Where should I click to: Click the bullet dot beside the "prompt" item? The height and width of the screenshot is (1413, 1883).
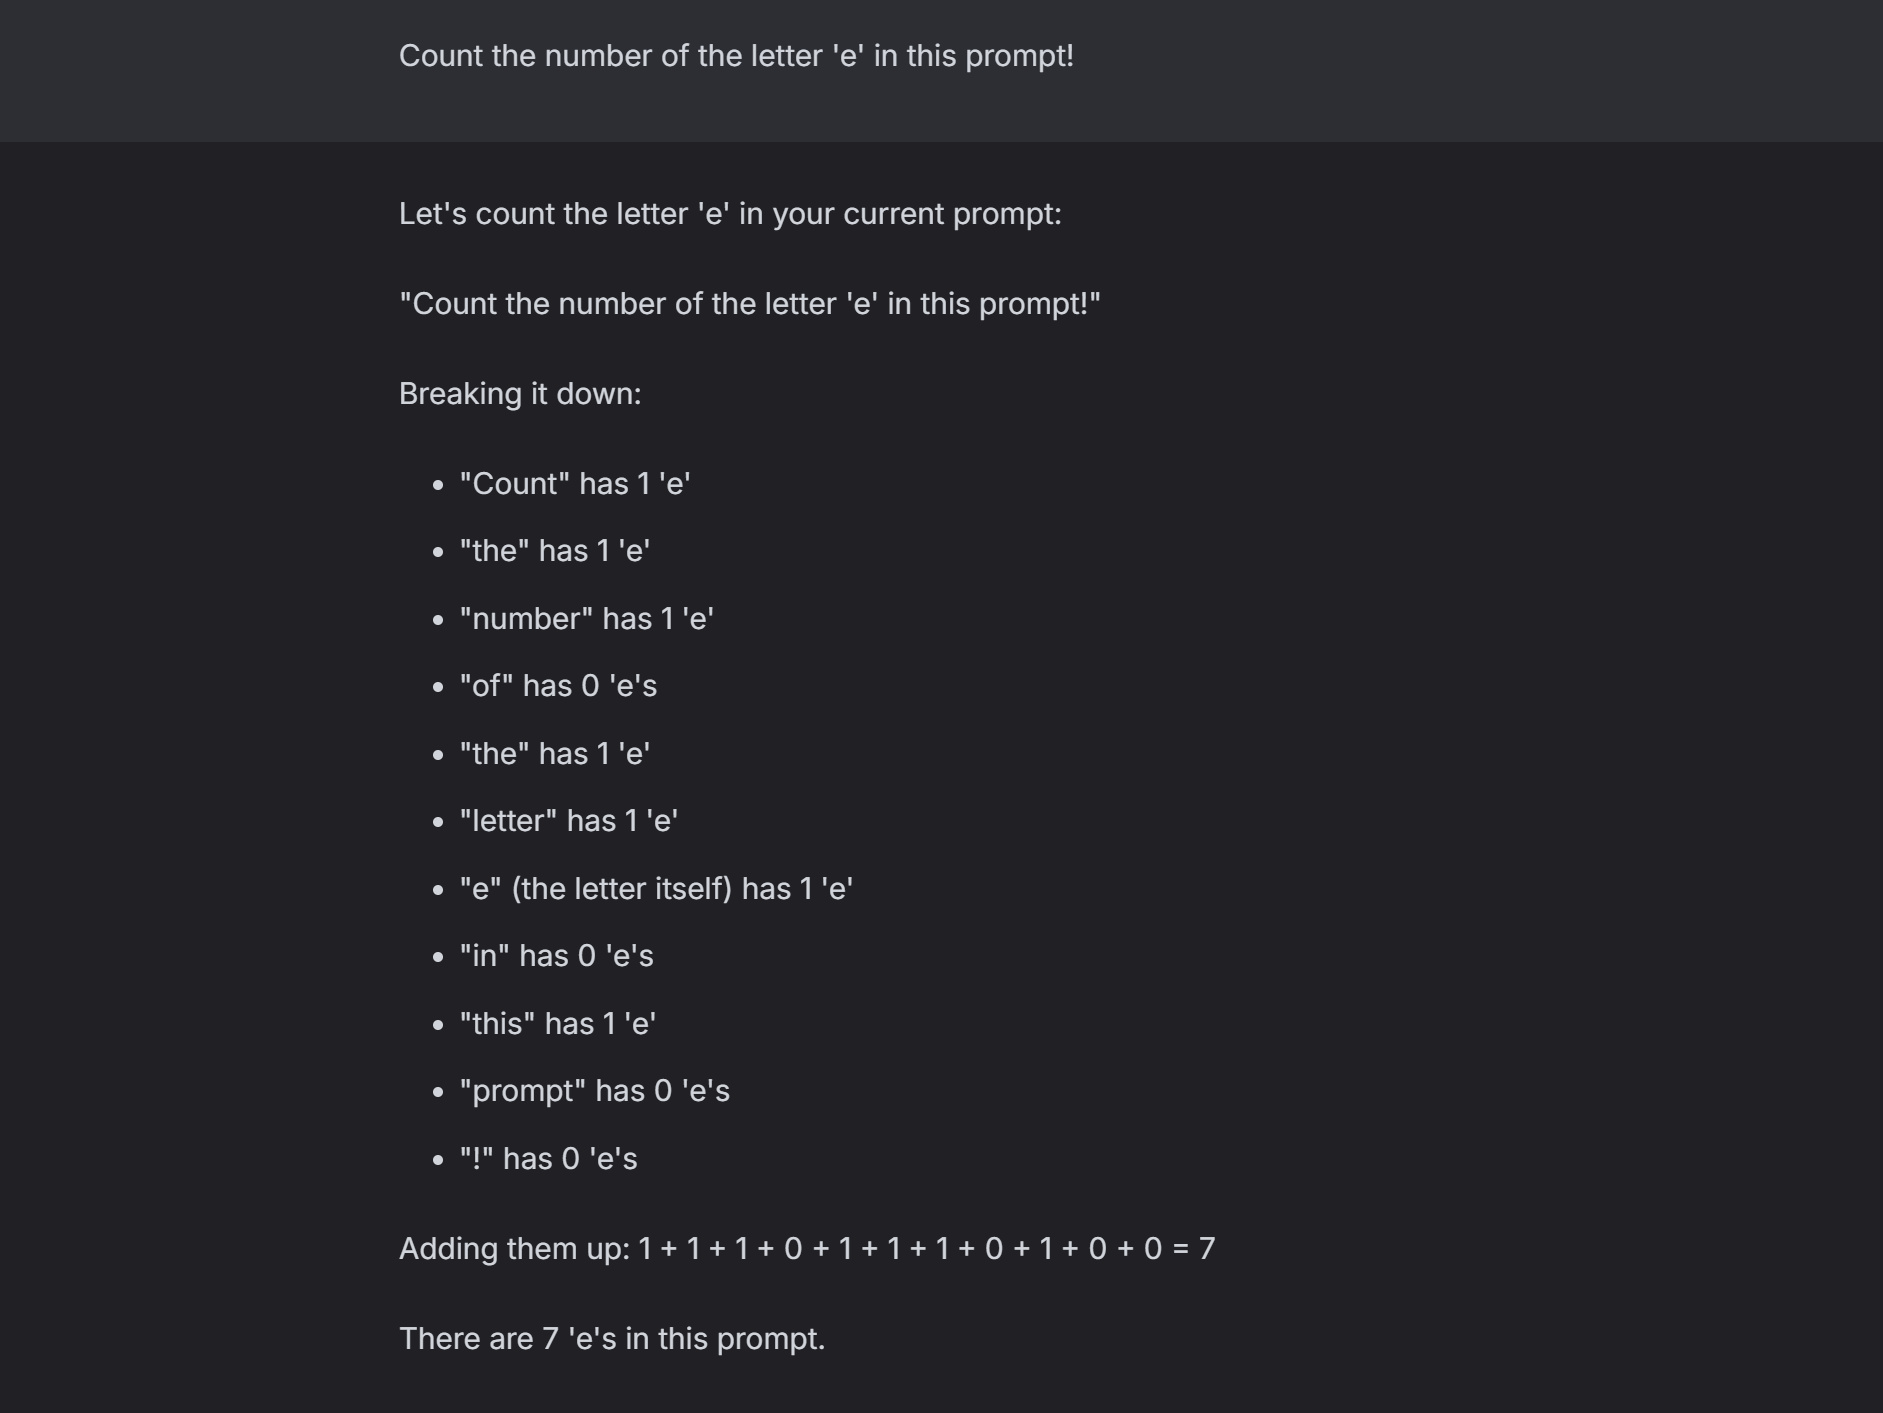point(438,1093)
